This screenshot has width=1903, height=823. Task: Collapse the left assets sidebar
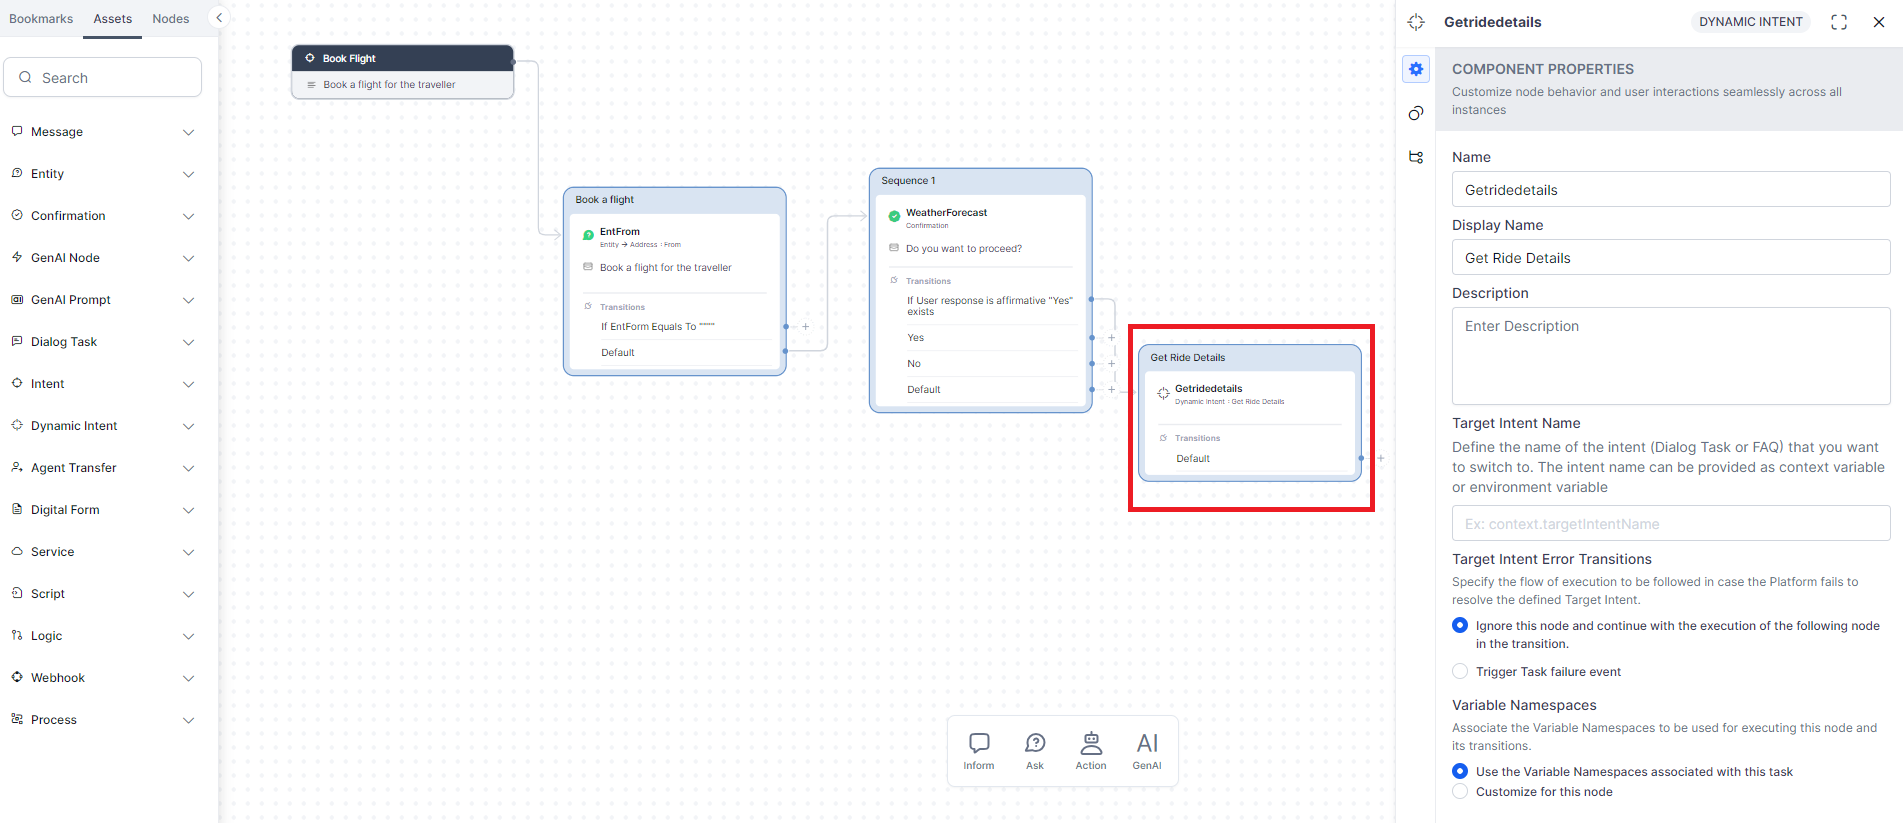(x=219, y=17)
